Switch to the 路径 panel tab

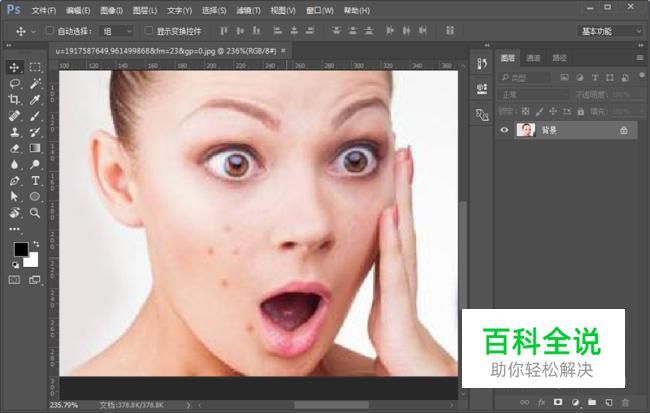pos(559,58)
